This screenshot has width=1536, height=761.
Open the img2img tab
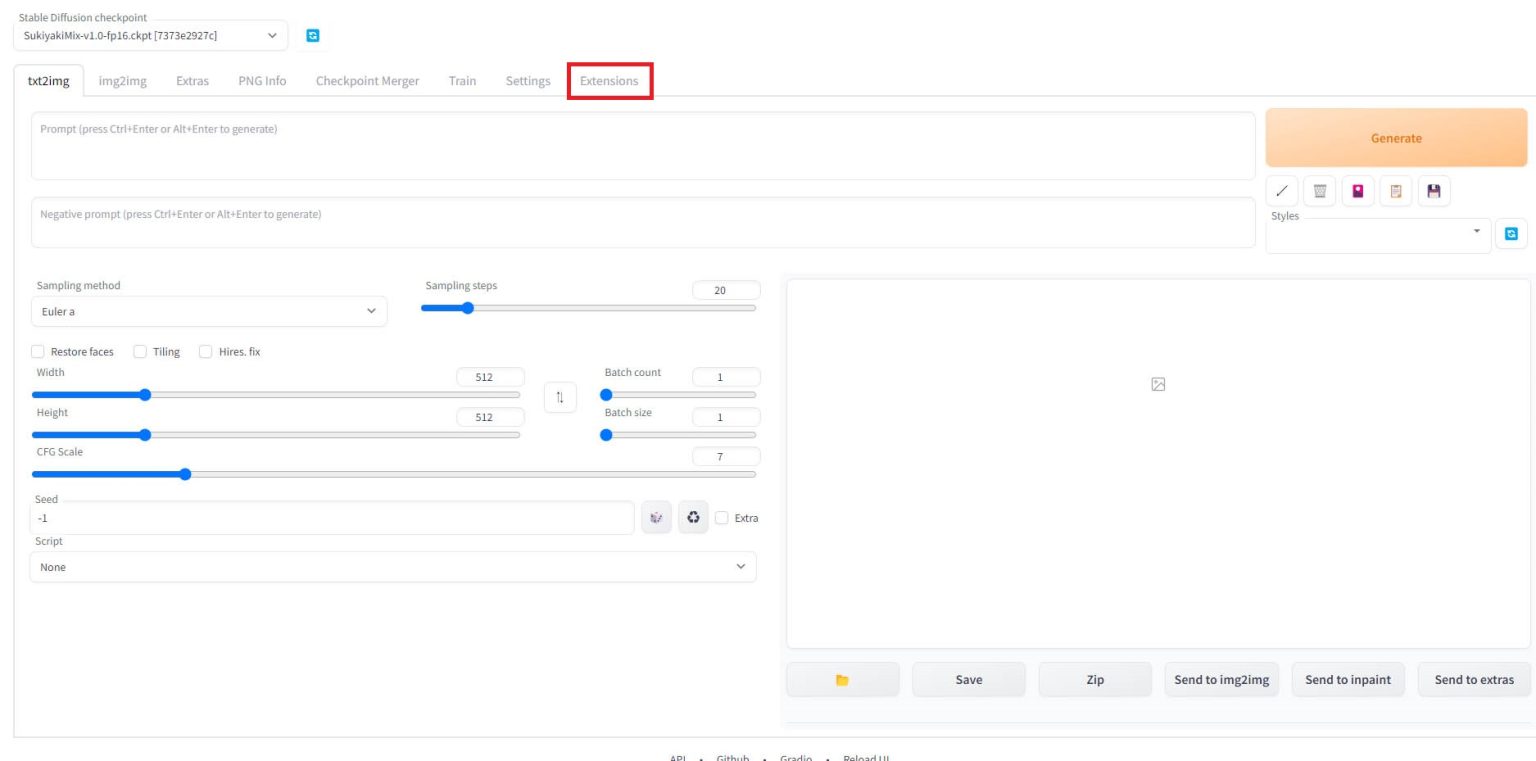coord(123,81)
